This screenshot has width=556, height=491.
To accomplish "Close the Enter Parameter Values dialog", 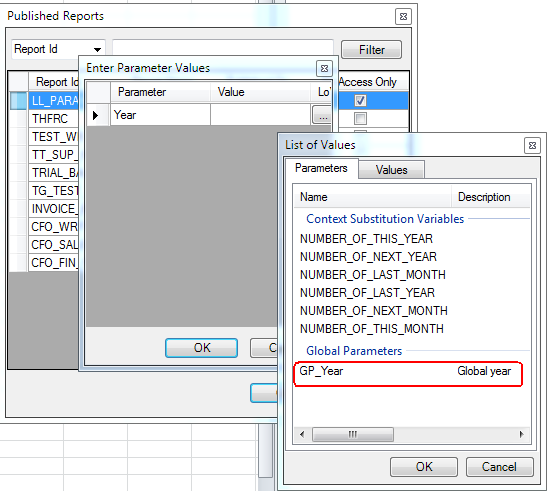I will coord(324,68).
